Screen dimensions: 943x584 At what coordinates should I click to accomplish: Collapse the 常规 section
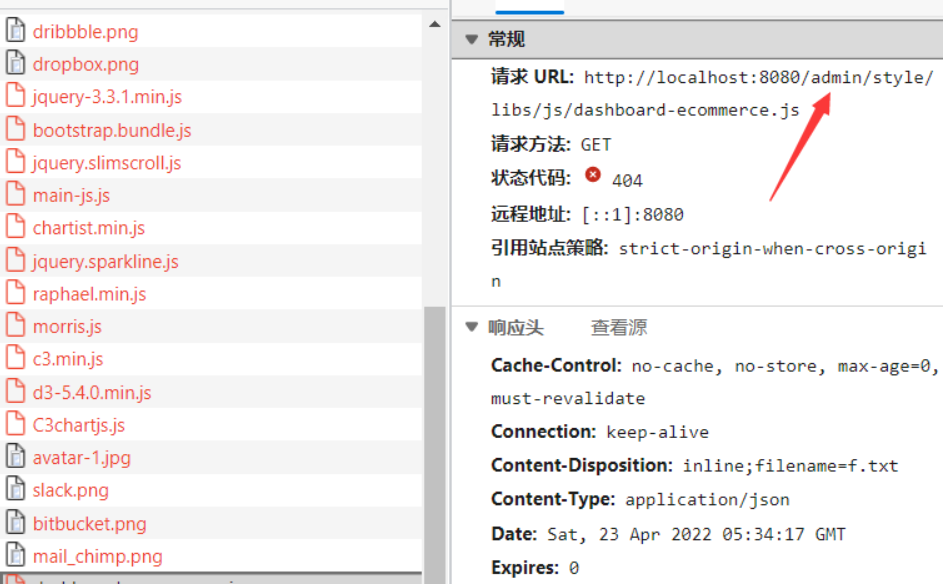472,39
